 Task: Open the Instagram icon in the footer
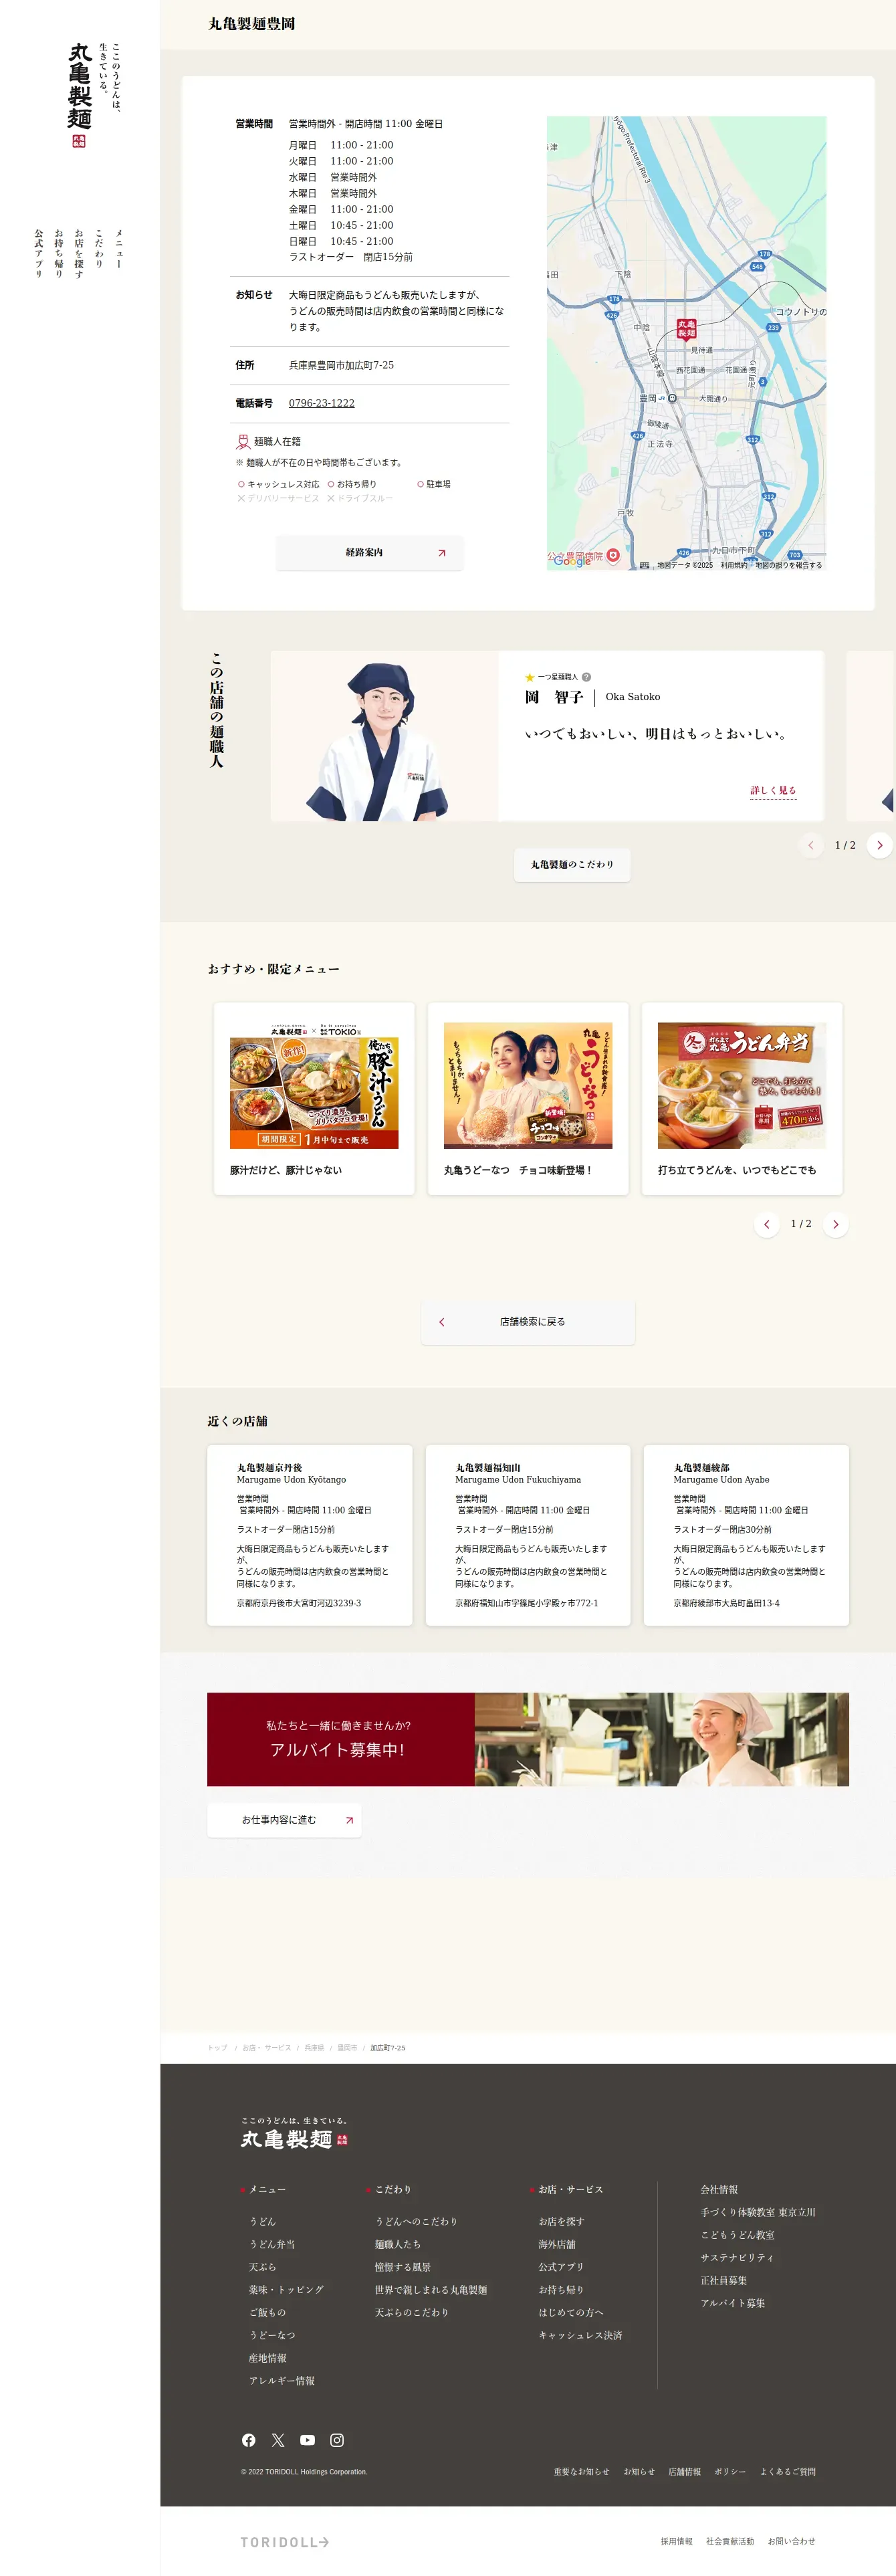coord(337,2440)
